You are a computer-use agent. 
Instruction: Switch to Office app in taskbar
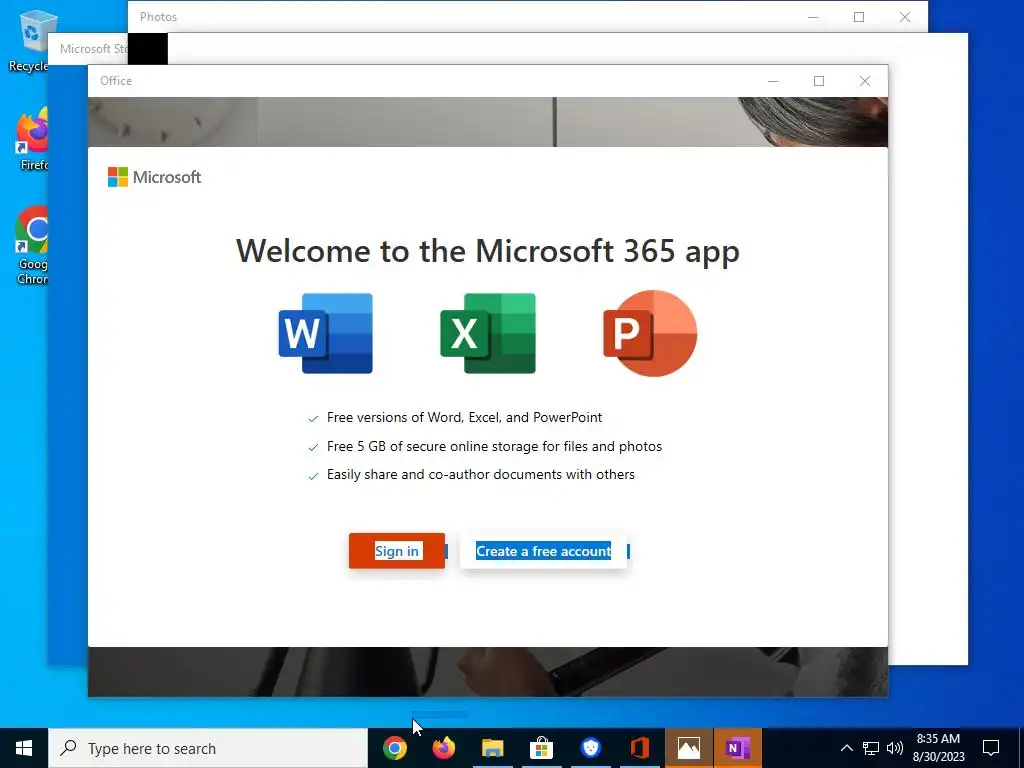639,748
